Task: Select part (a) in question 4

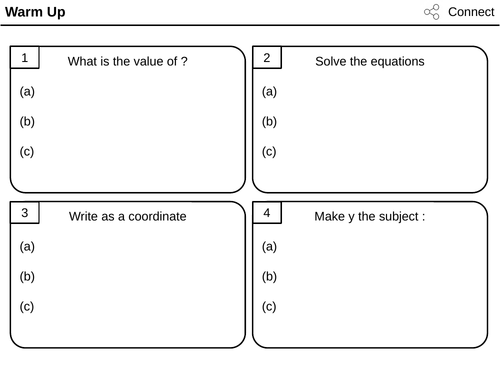Action: 269,247
